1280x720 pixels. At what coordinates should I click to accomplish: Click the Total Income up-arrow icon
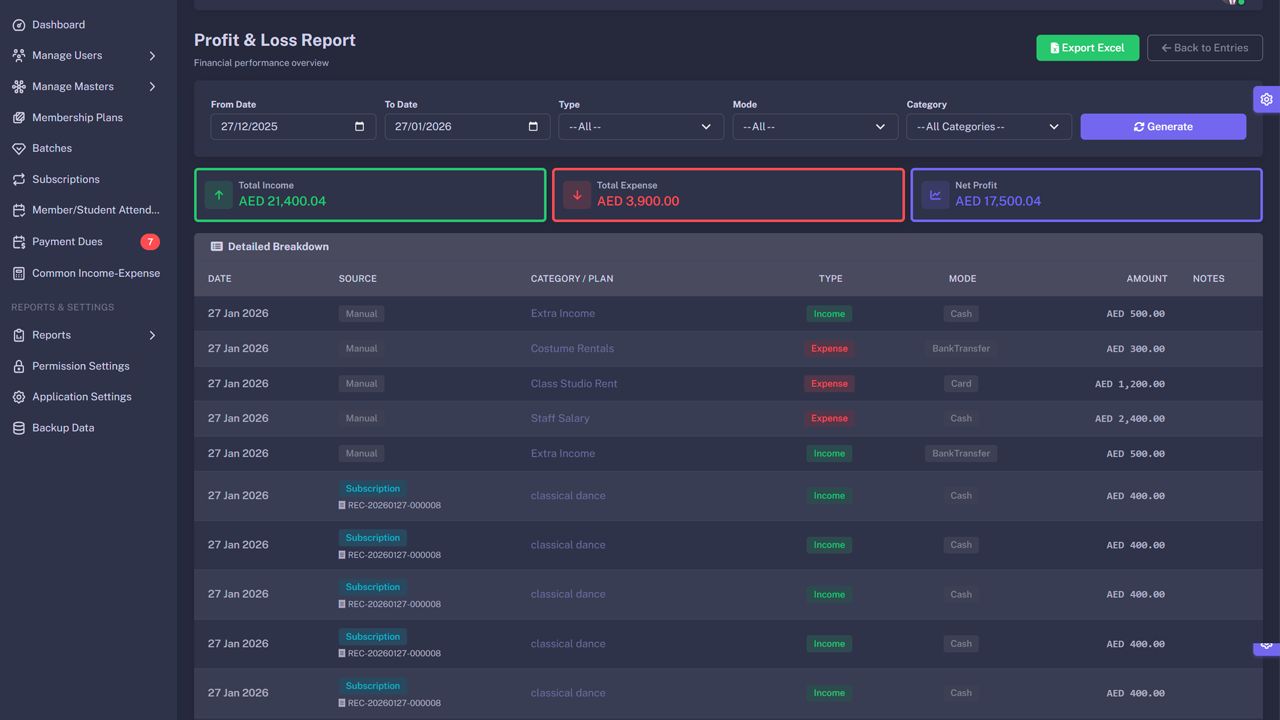coord(219,195)
